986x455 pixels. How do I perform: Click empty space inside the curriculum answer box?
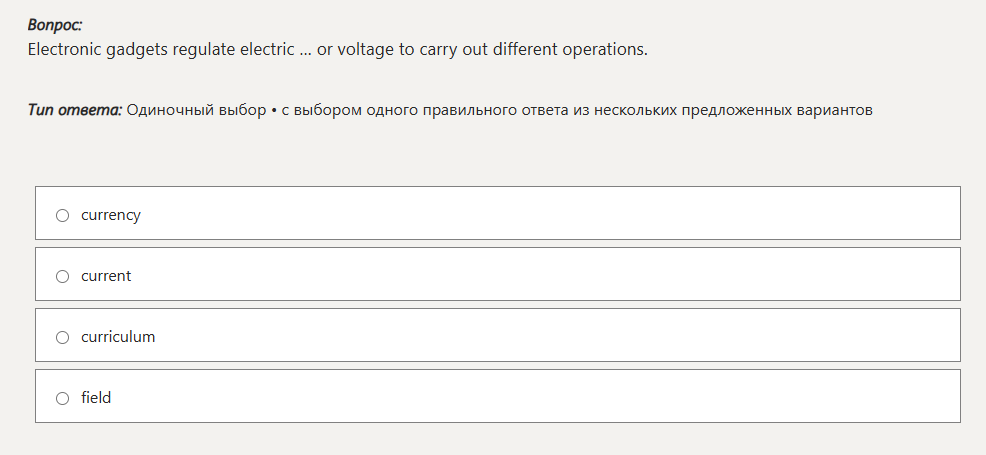coord(550,335)
